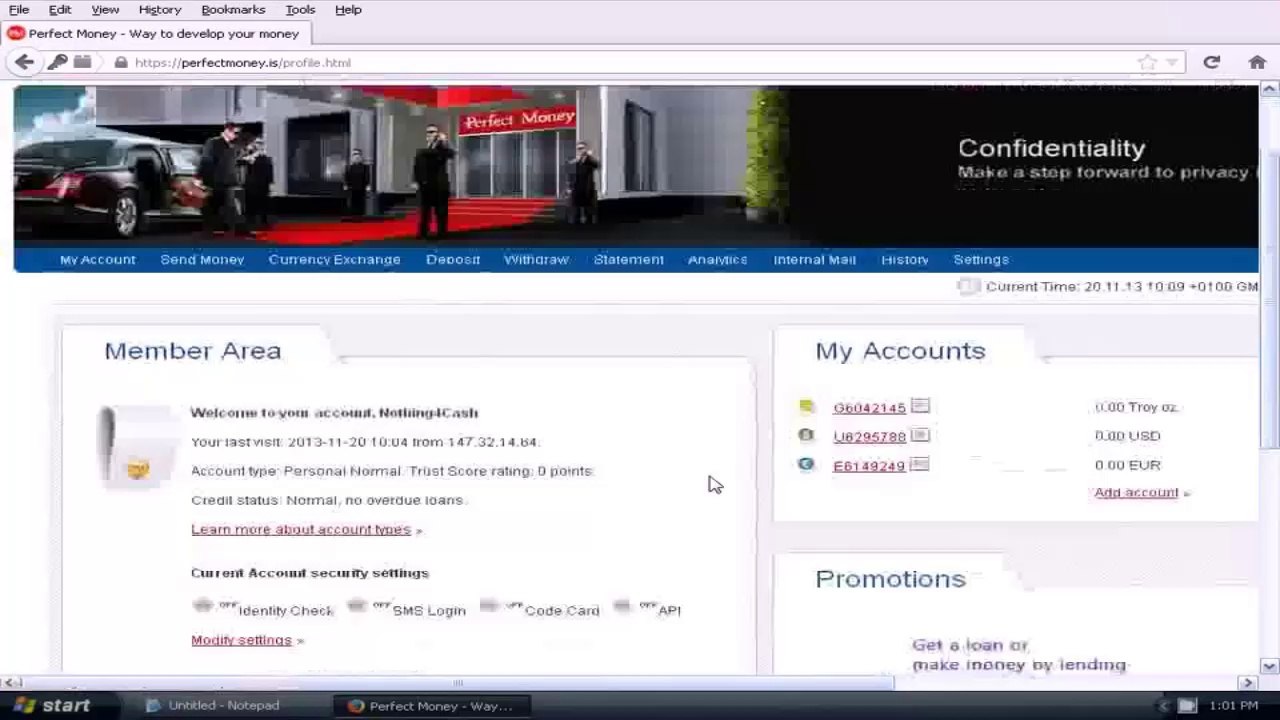Toggle the SMS Login security setting

coord(357,606)
